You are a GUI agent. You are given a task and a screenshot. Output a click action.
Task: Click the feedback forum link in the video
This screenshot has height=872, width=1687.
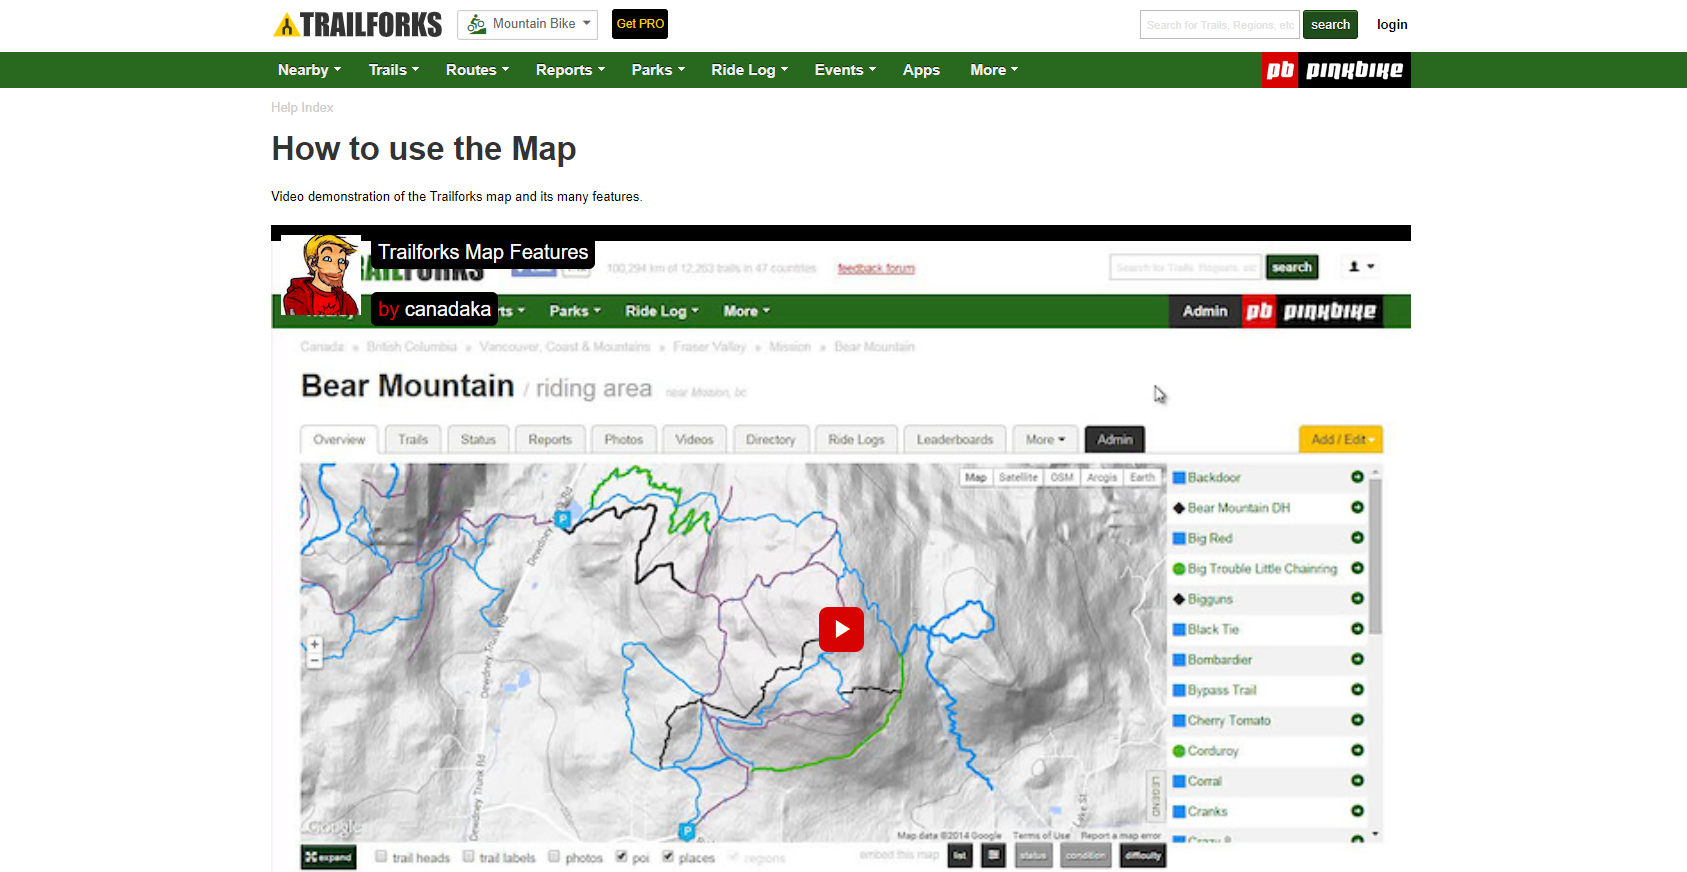(876, 268)
